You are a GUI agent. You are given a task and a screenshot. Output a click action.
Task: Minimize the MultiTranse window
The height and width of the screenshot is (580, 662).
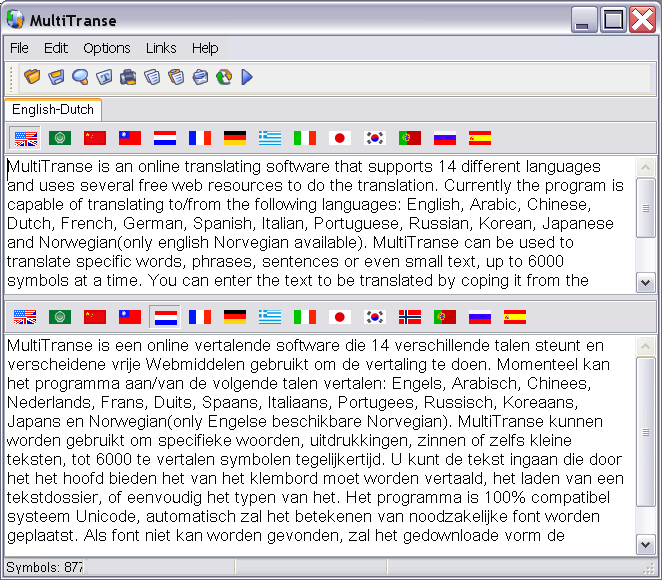(x=584, y=19)
